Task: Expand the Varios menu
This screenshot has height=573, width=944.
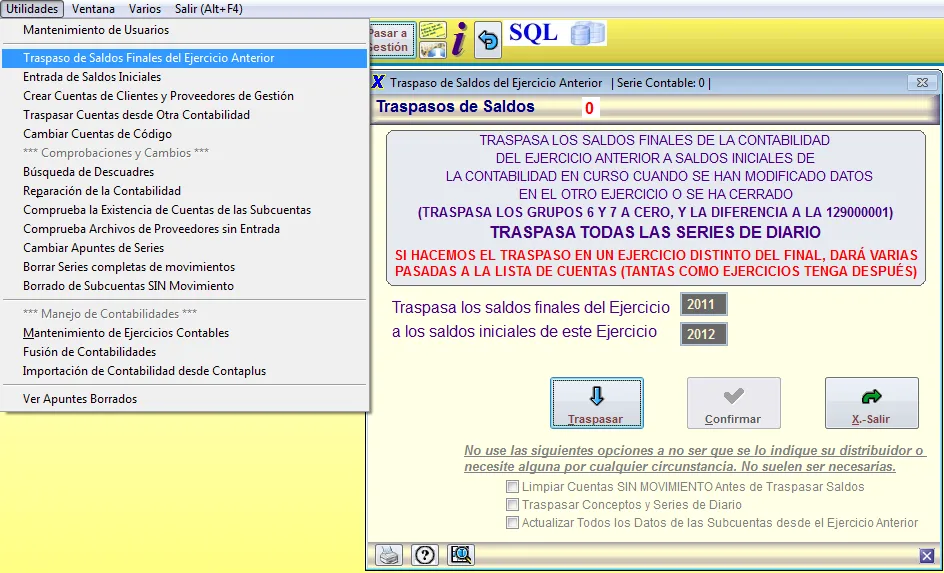Action: [x=145, y=9]
